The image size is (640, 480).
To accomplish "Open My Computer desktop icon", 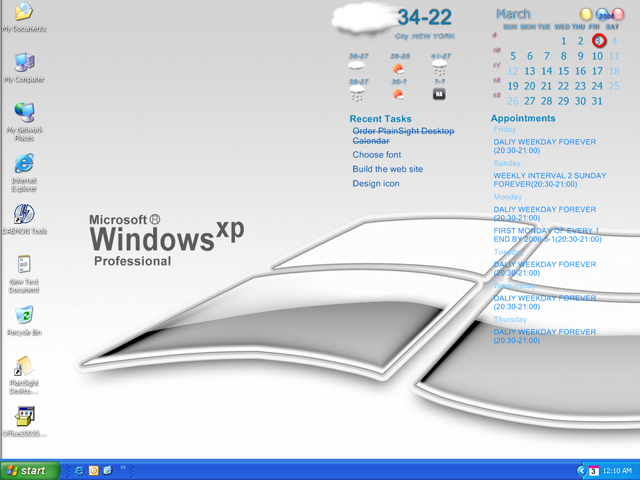I will tap(24, 67).
